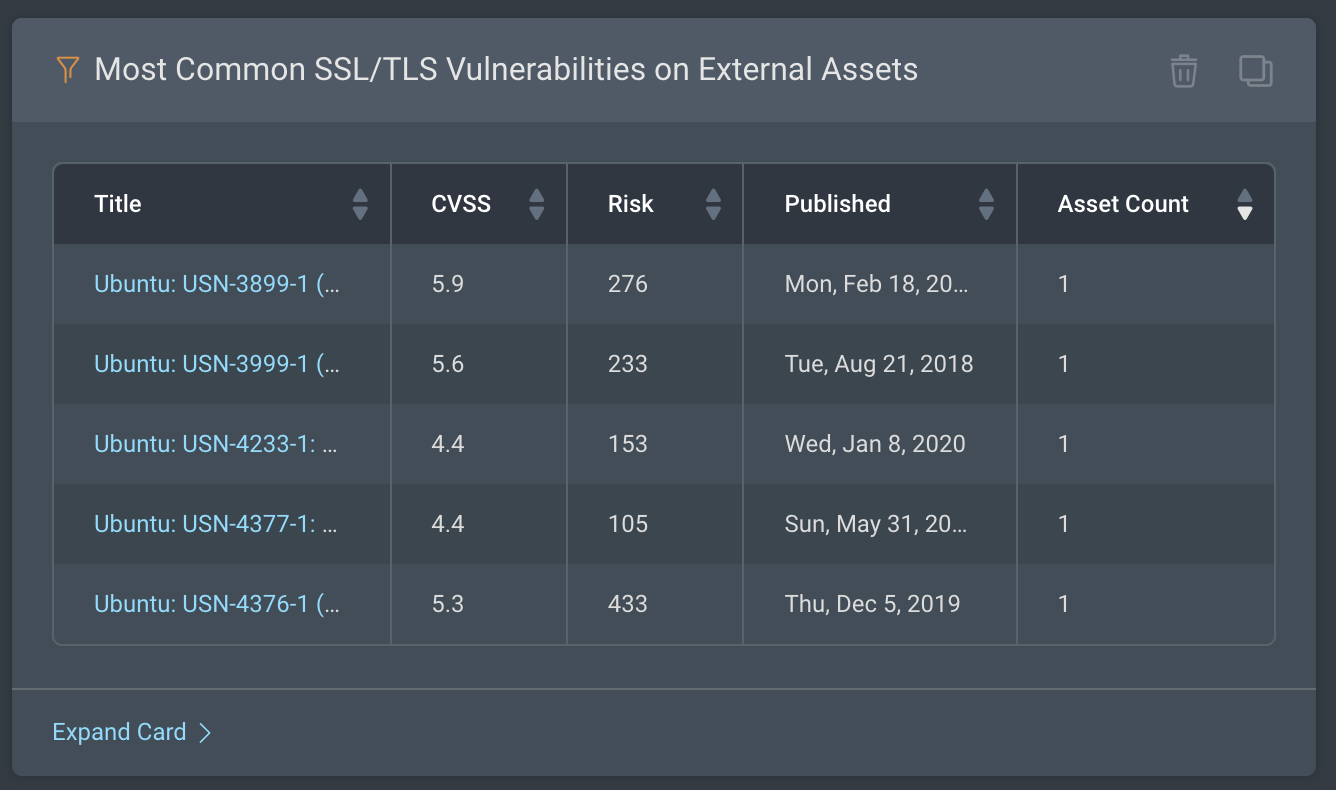
Task: Click the chevron next to Expand Card
Action: click(x=205, y=733)
